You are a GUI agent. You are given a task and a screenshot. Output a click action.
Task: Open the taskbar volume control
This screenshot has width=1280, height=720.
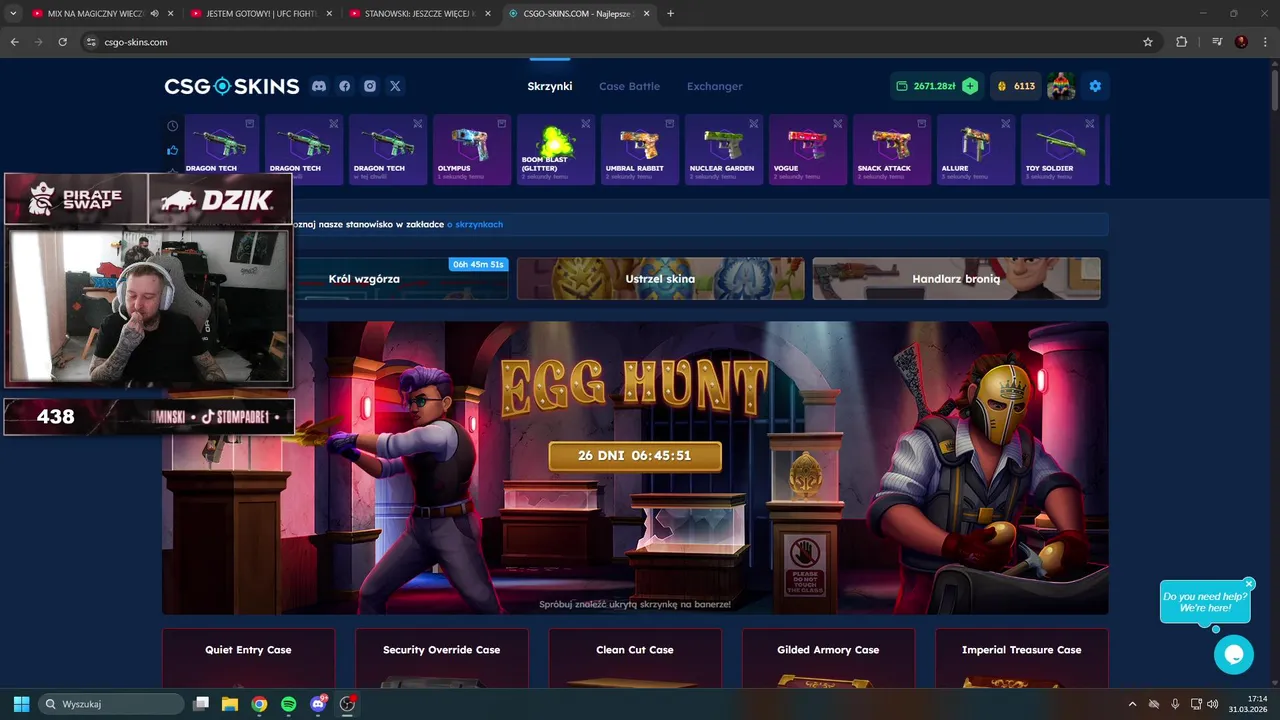[x=1212, y=704]
